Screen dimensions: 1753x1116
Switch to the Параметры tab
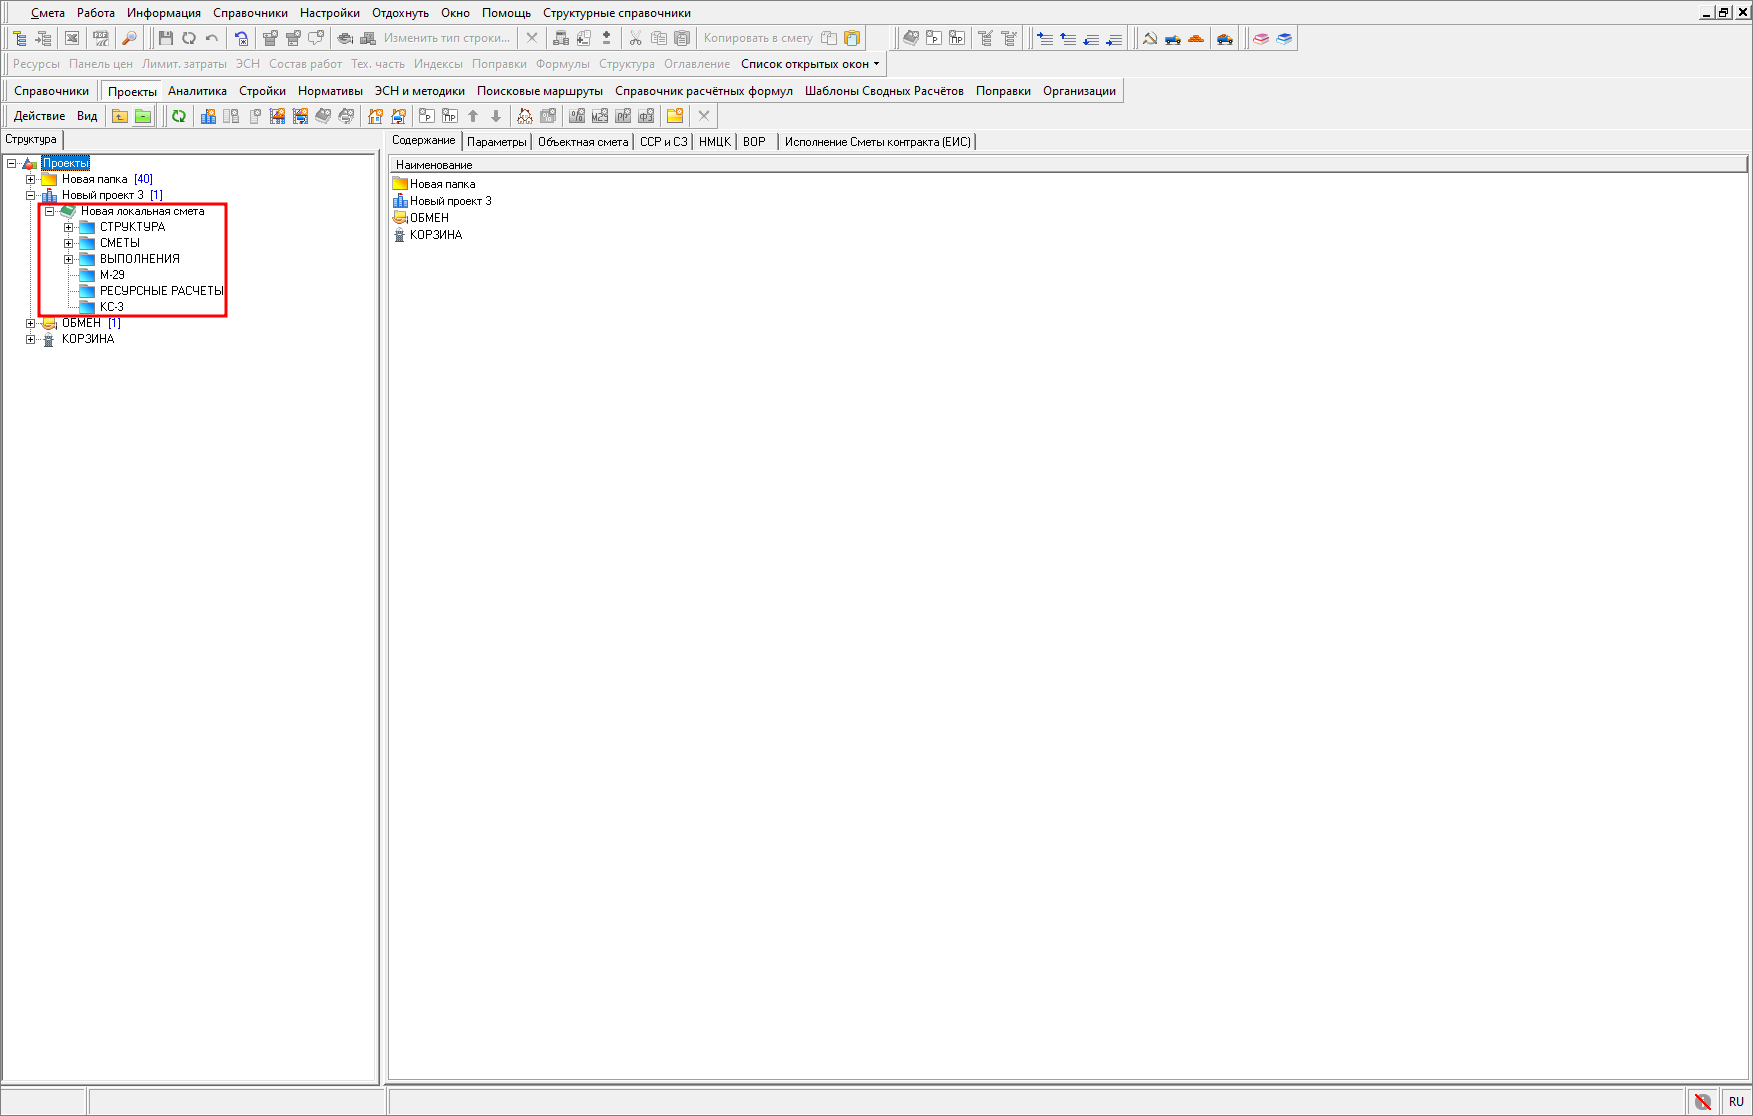496,142
